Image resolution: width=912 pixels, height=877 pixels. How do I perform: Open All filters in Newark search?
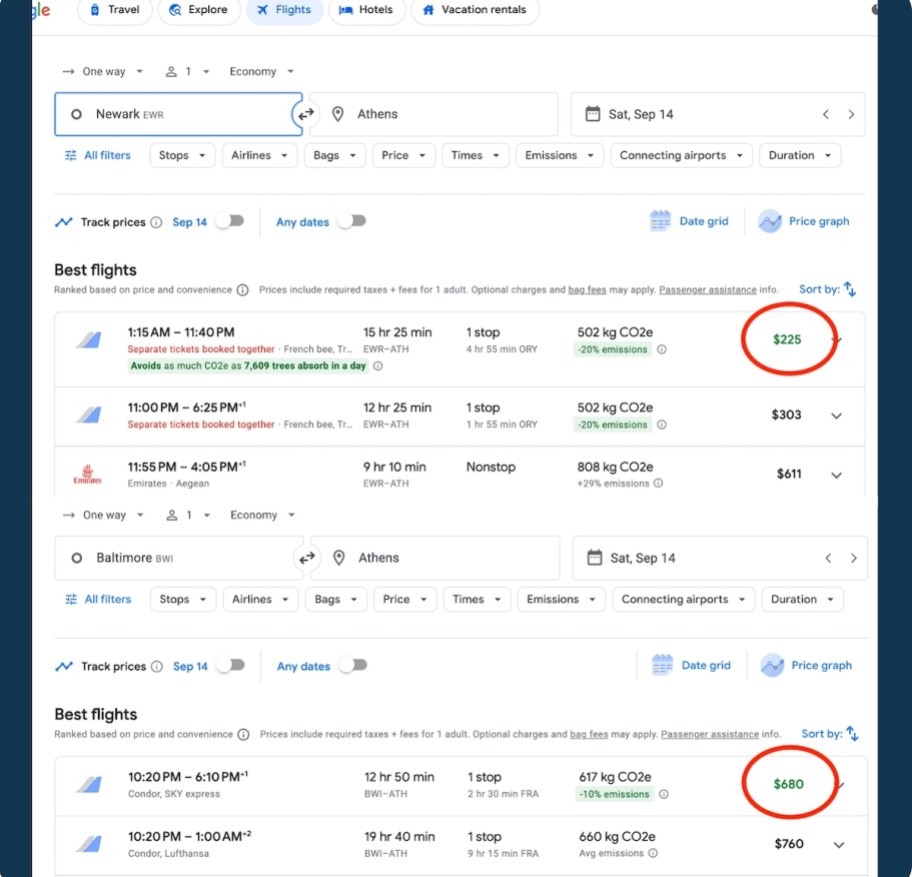[x=98, y=155]
